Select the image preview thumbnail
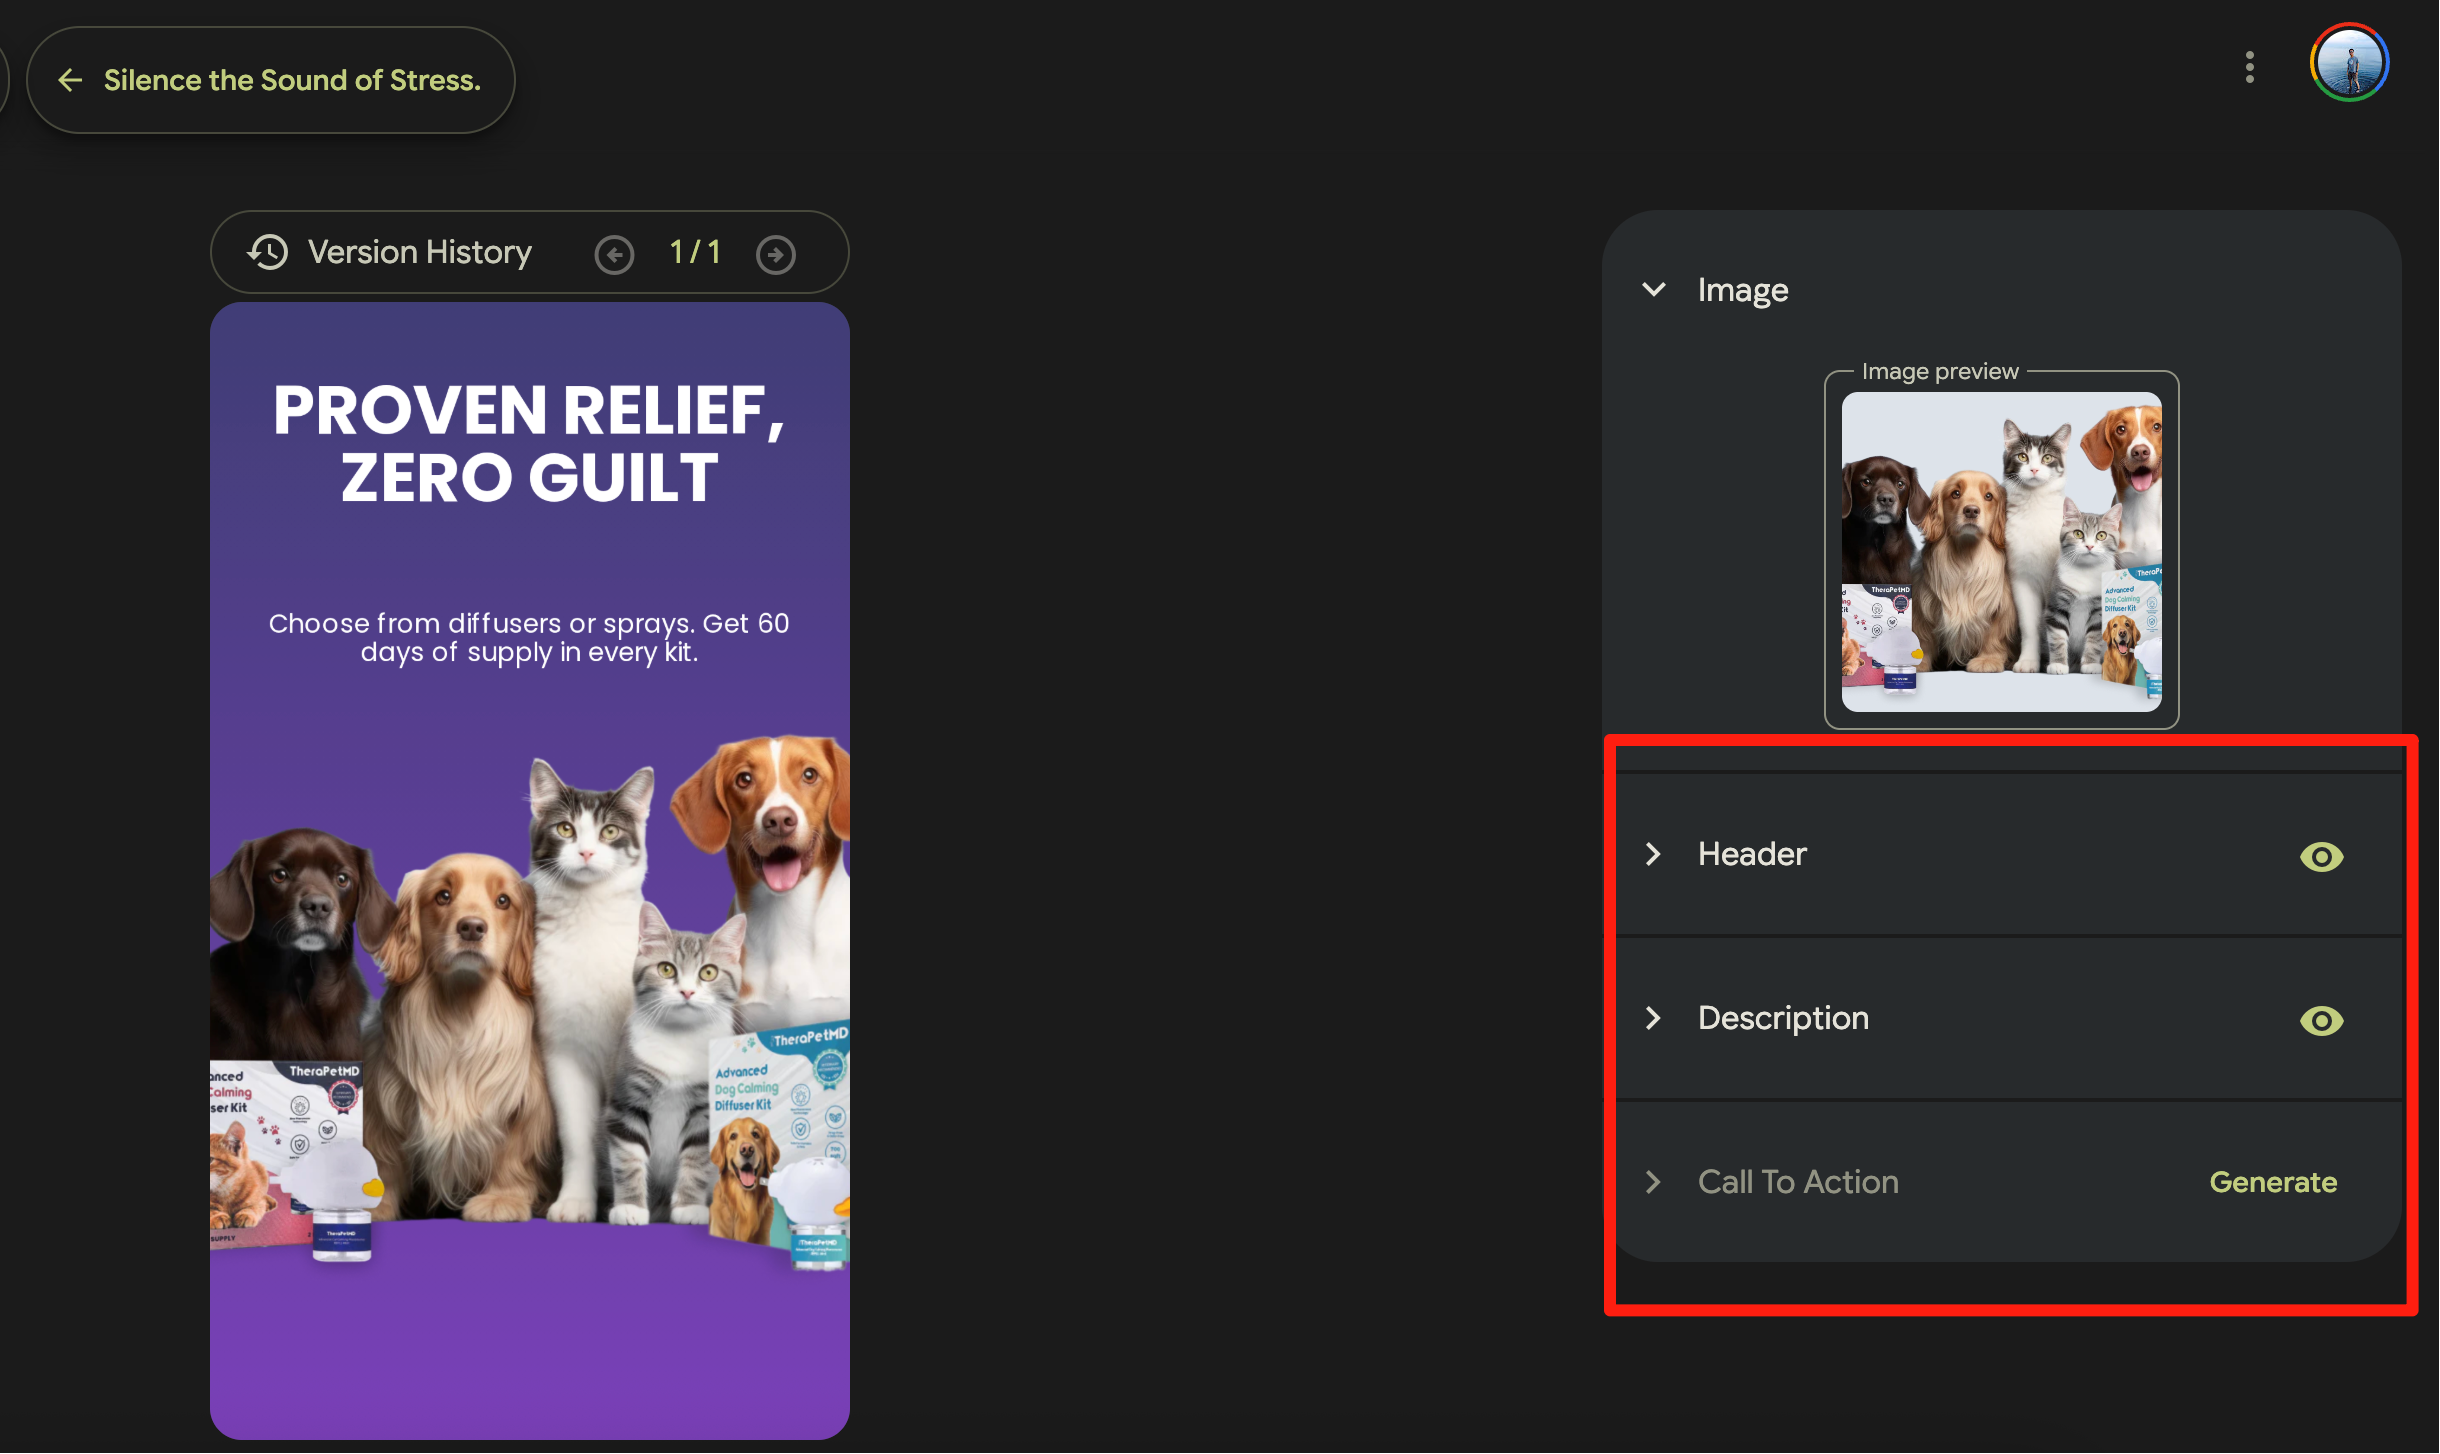 coord(2001,551)
